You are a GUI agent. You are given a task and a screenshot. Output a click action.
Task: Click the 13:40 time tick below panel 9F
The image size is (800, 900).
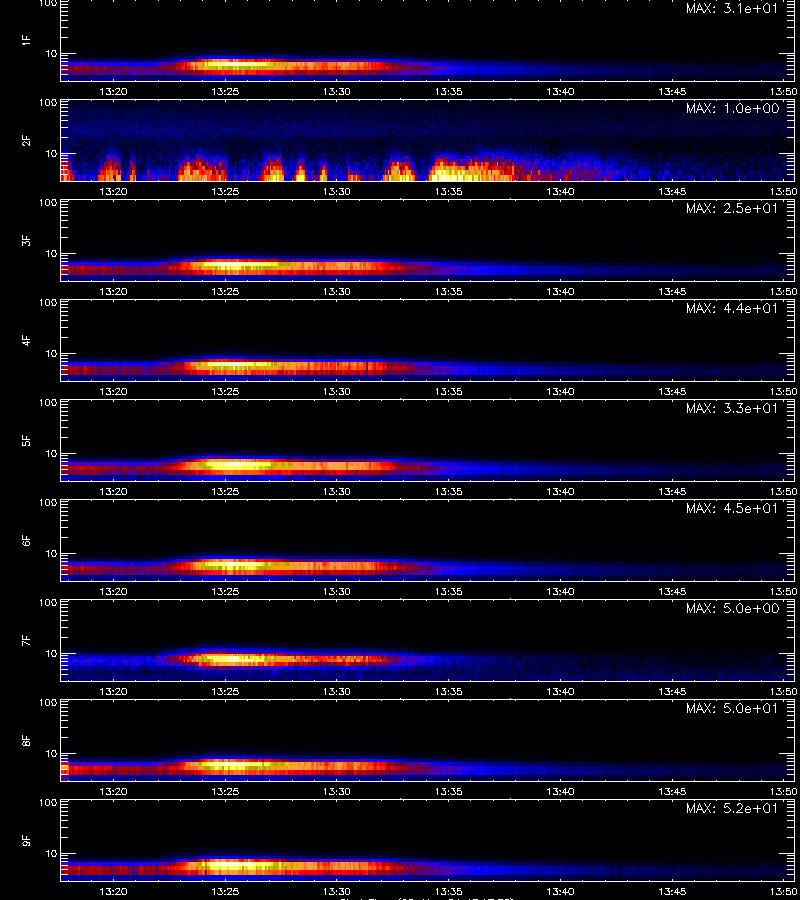pos(560,891)
